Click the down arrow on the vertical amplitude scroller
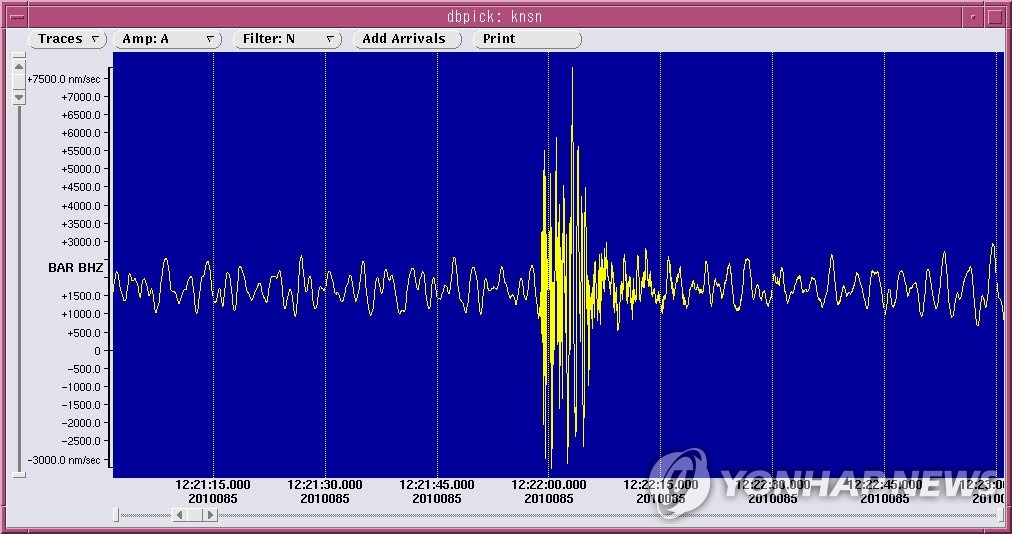 pos(18,97)
